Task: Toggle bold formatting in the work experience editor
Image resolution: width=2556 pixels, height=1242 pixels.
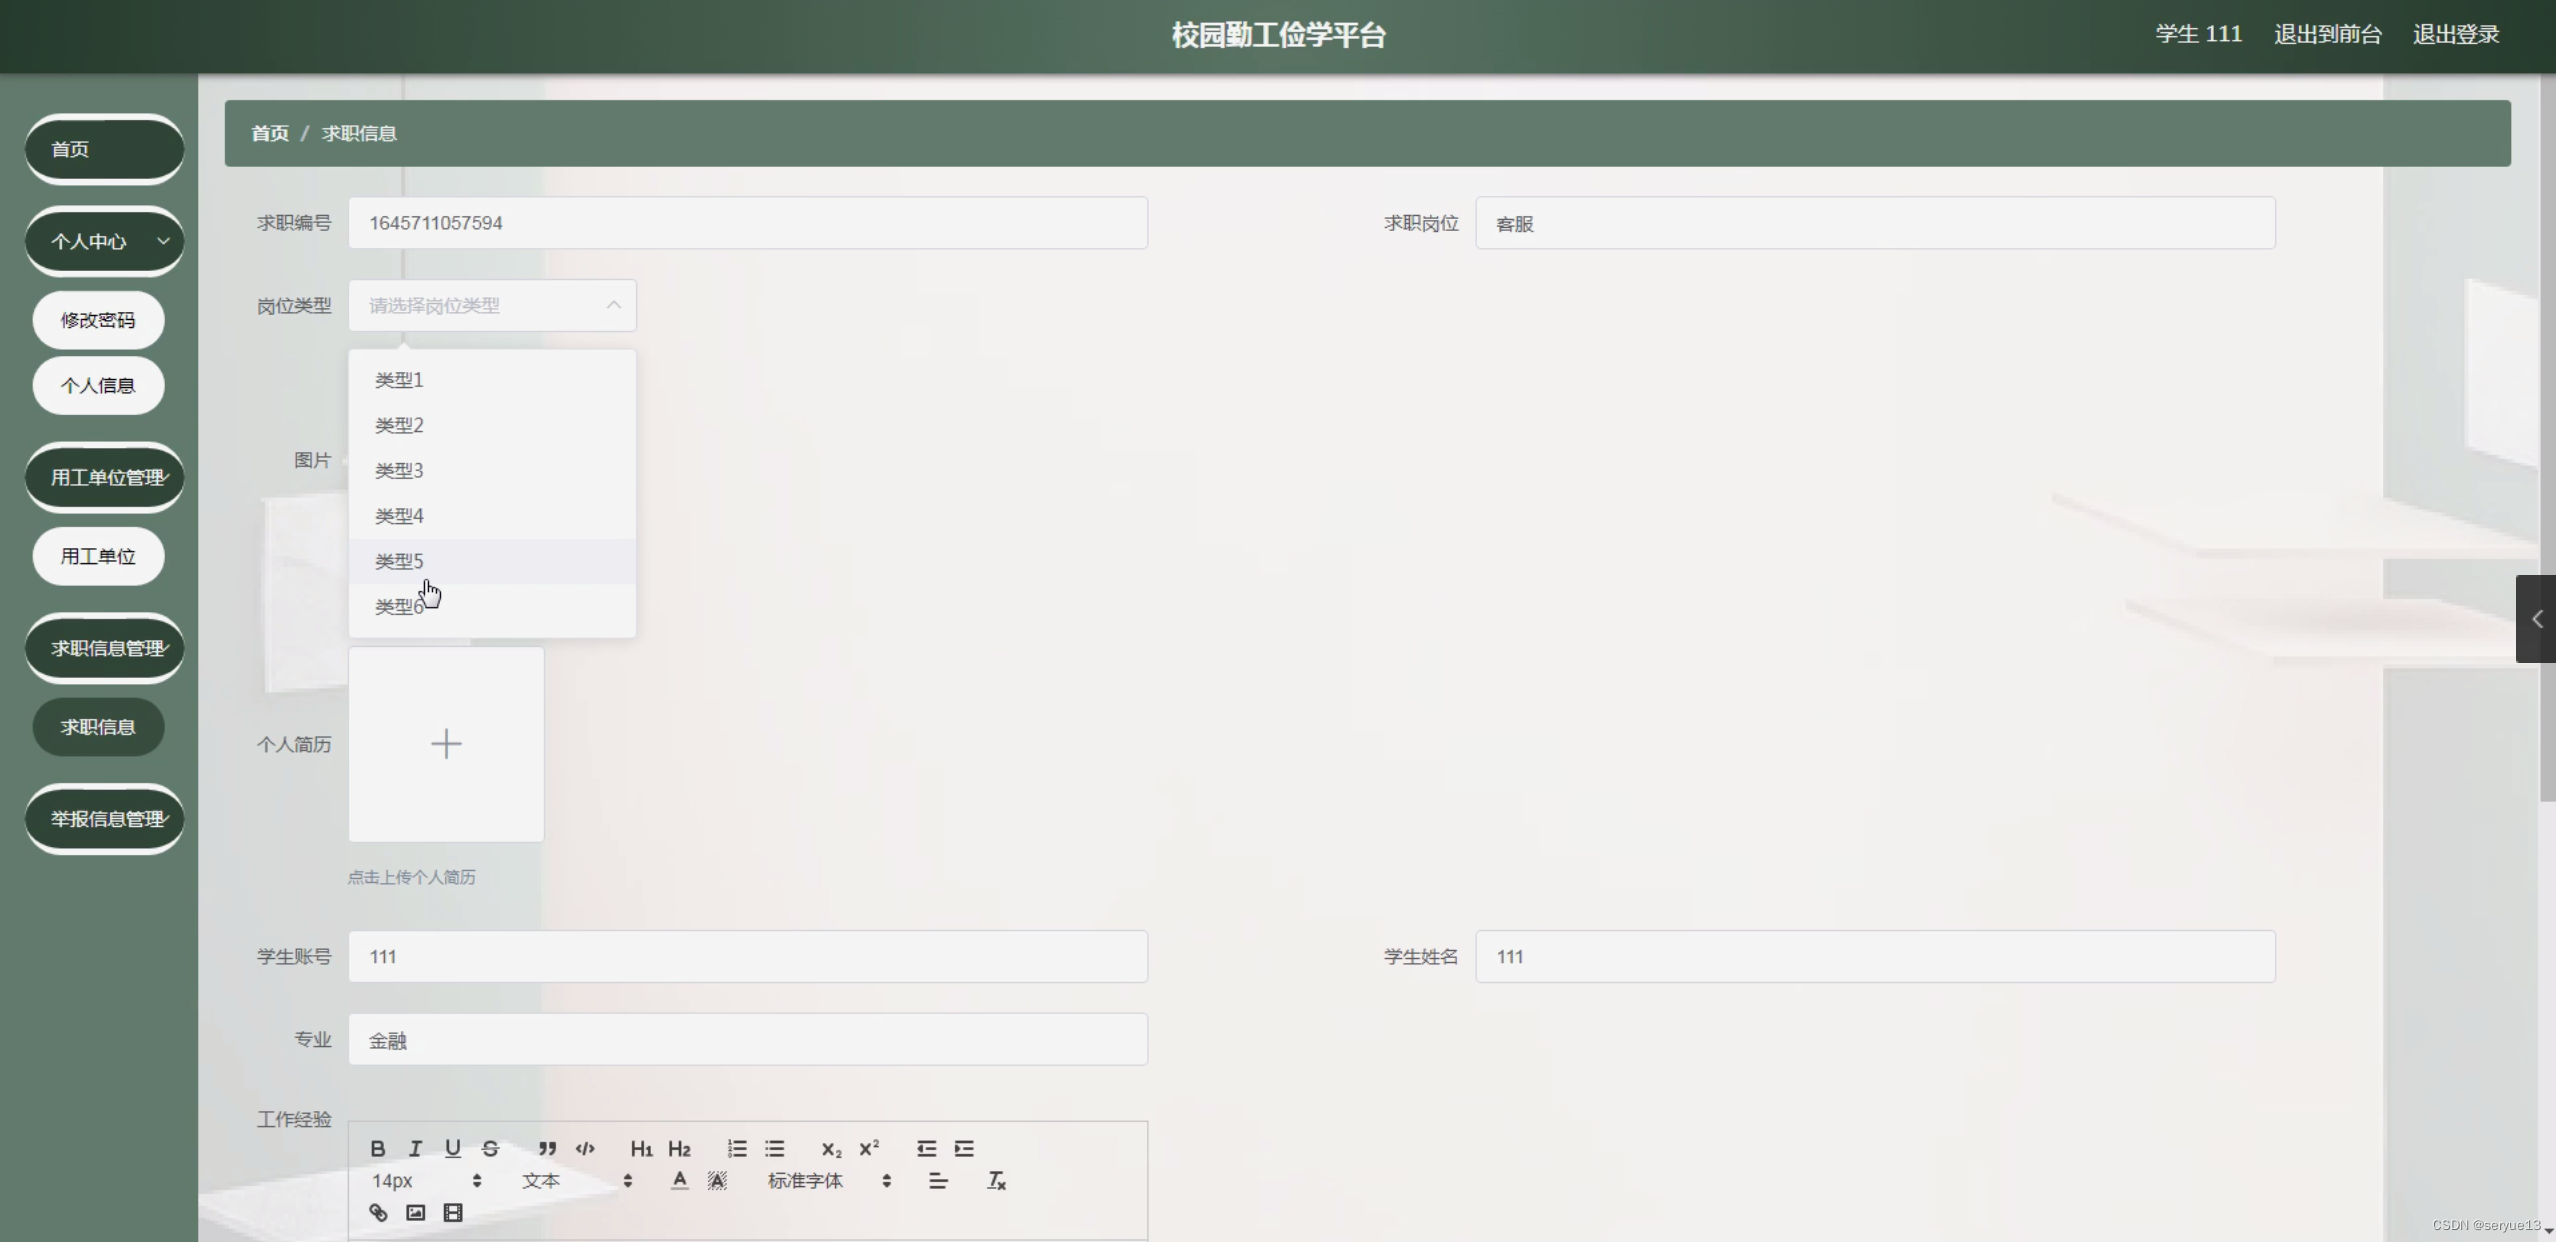Action: click(x=377, y=1148)
